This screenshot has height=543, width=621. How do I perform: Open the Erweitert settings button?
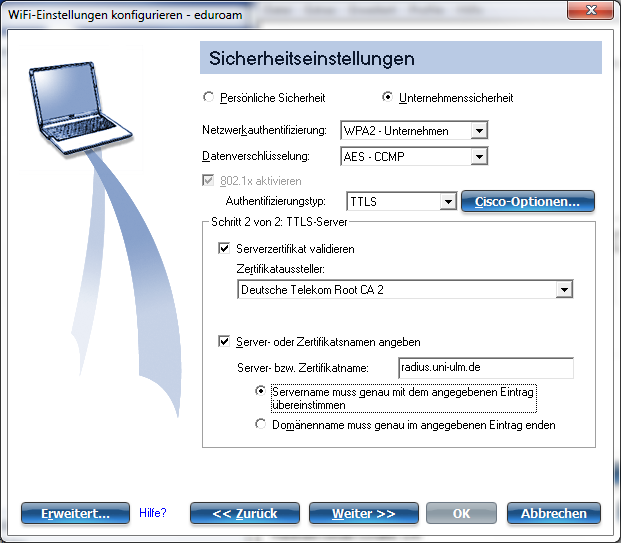pos(75,513)
